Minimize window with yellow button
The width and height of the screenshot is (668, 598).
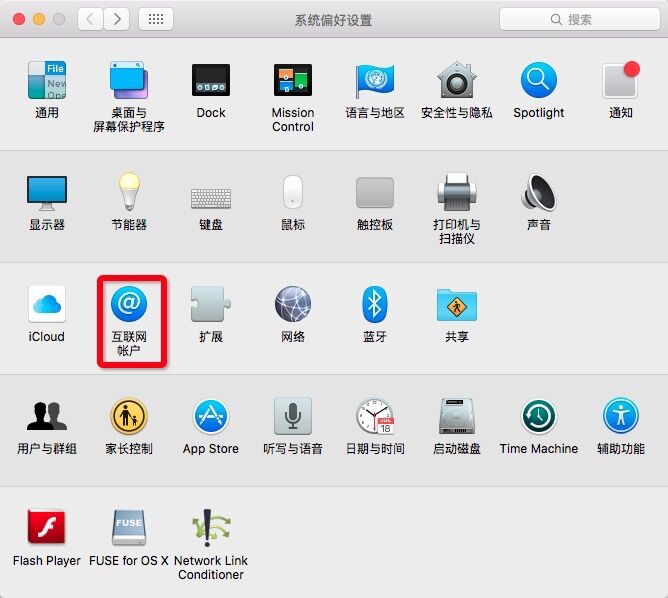point(39,19)
